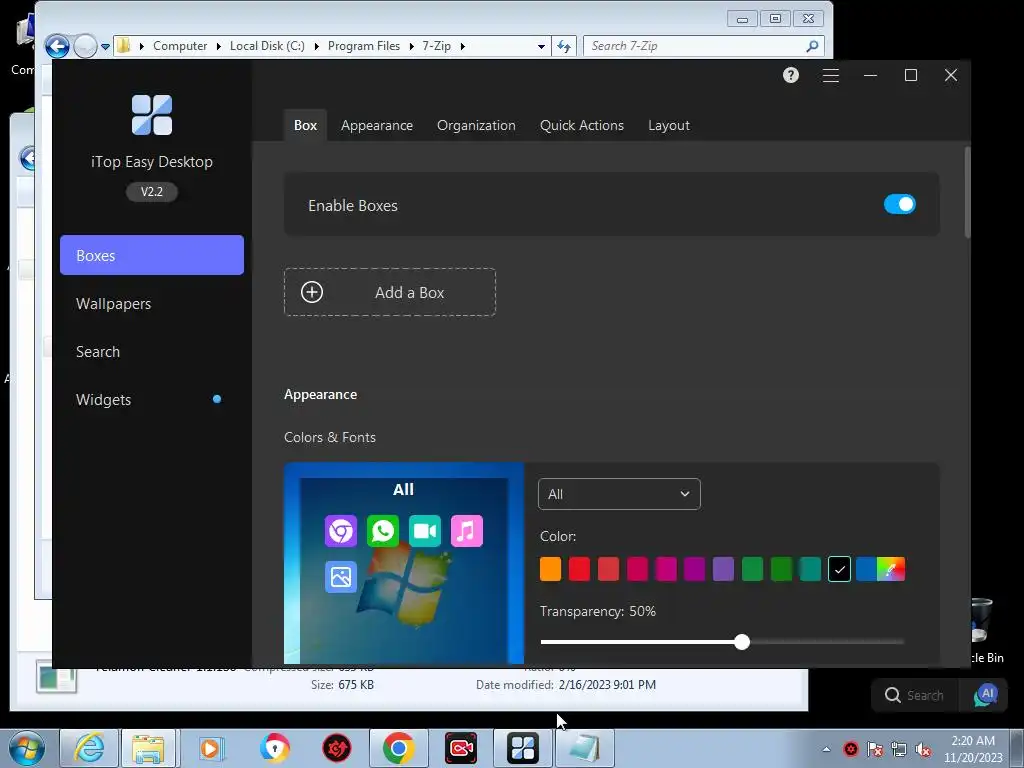Toggle the Enable Boxes switch
This screenshot has width=1024, height=768.
point(899,204)
